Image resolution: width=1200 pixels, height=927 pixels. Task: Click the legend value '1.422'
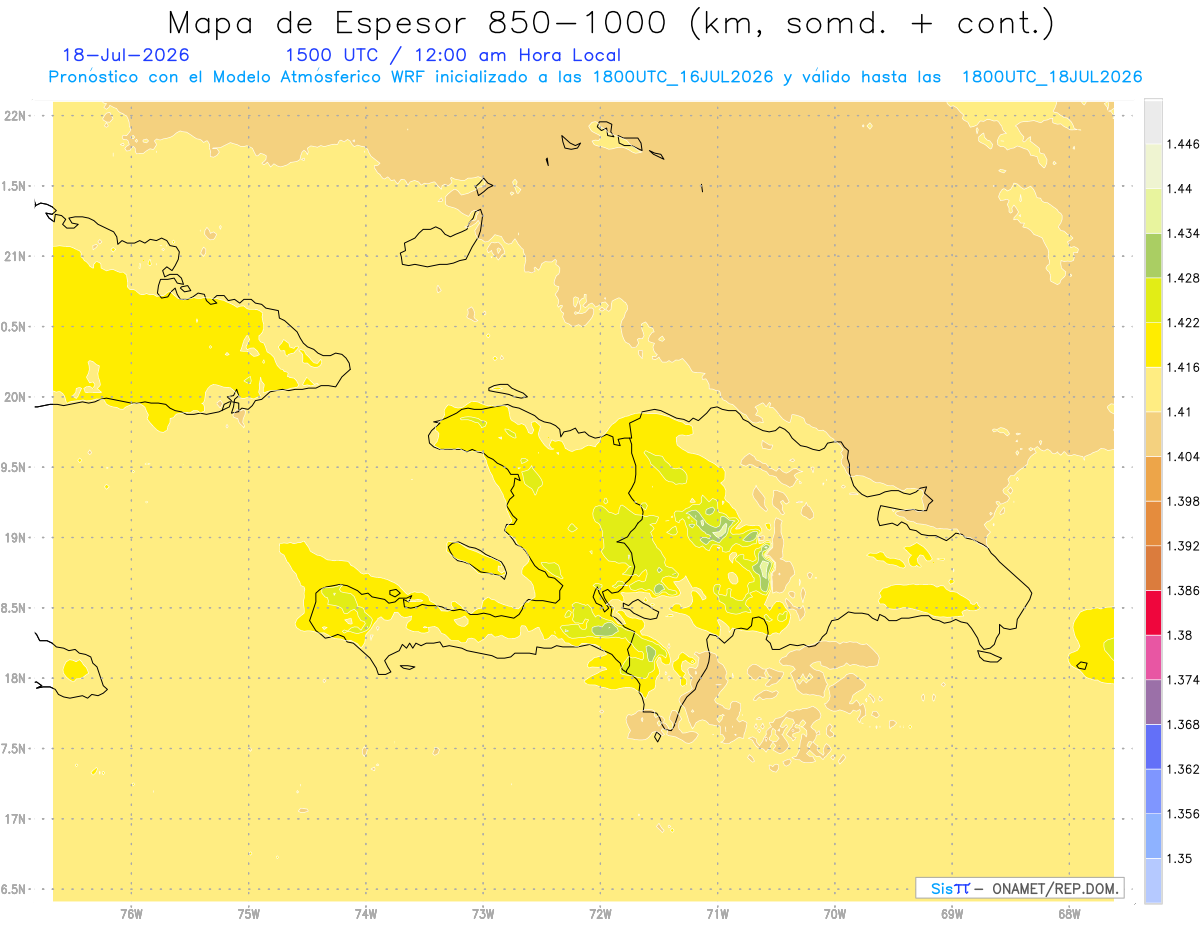[x=1183, y=323]
